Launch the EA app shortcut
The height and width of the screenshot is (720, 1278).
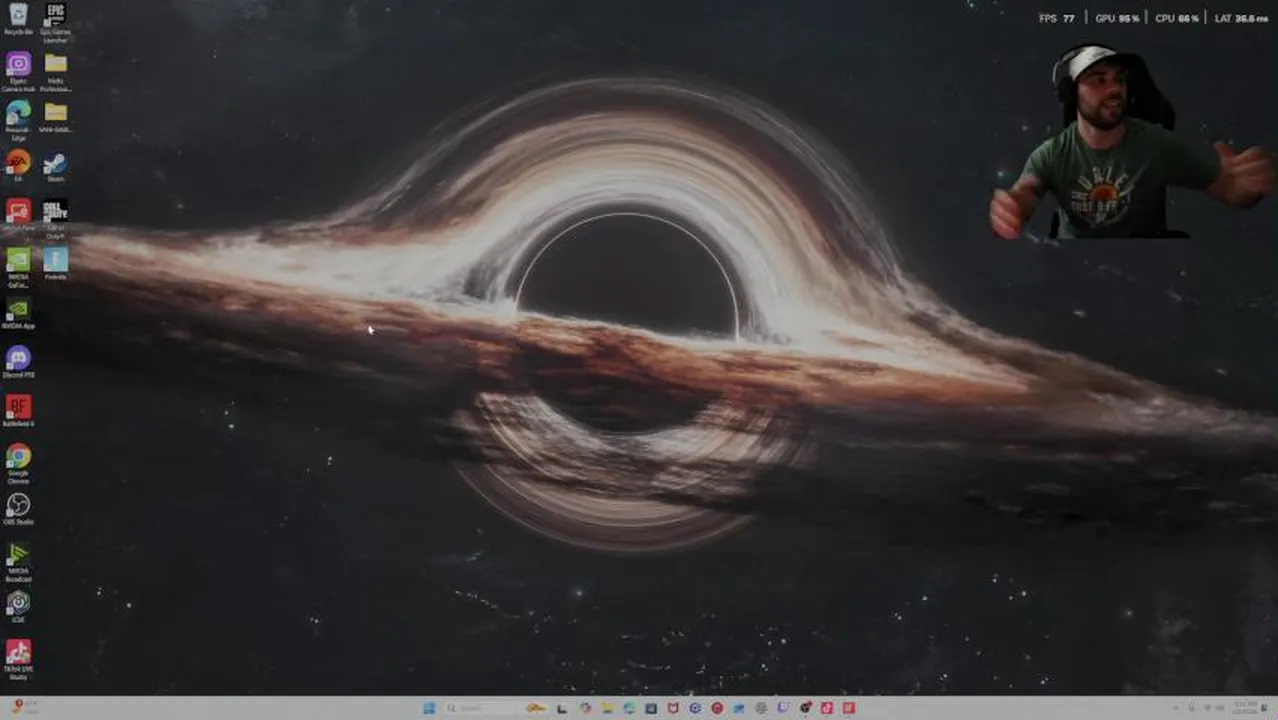[x=18, y=165]
